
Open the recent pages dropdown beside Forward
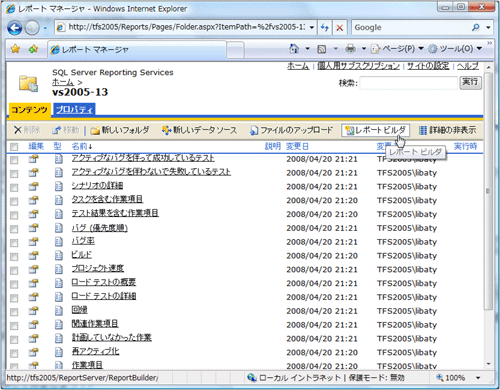coord(45,28)
